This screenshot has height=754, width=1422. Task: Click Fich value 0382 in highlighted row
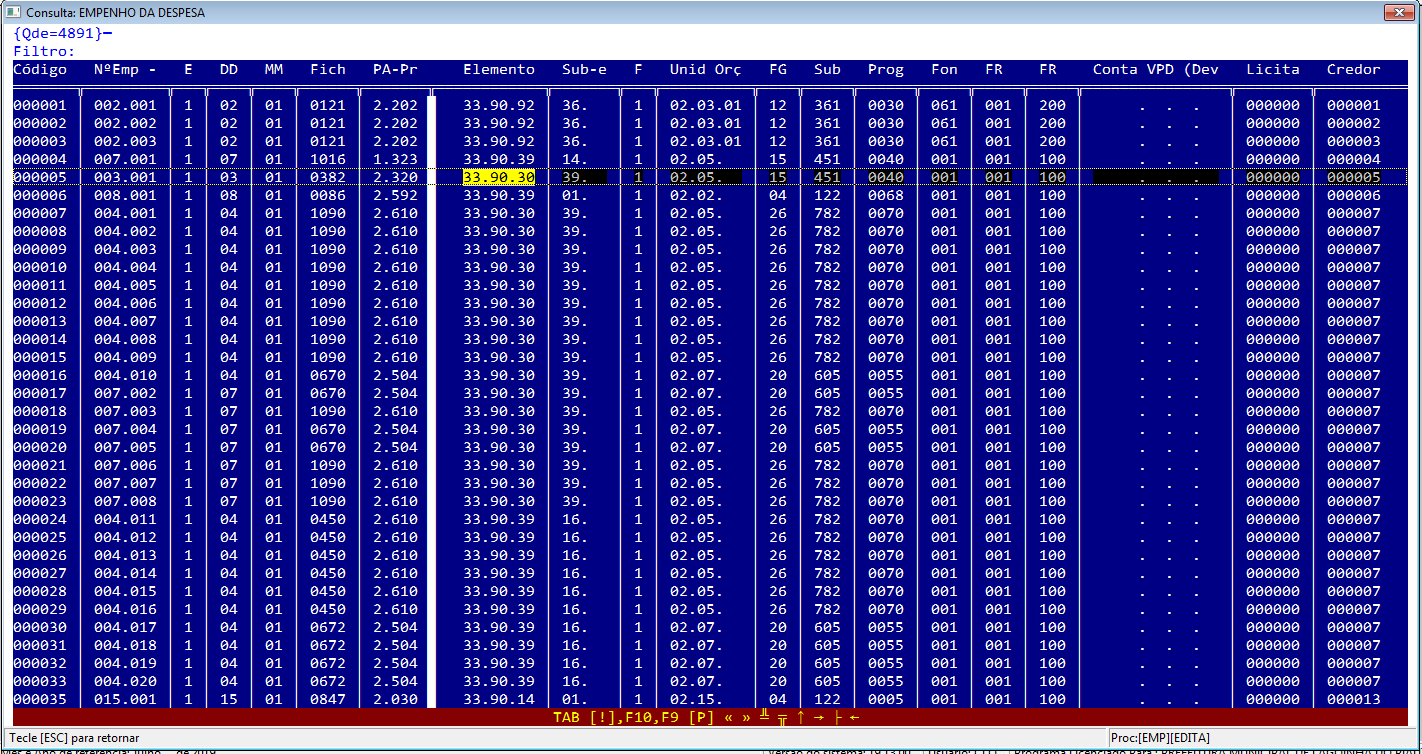point(328,178)
